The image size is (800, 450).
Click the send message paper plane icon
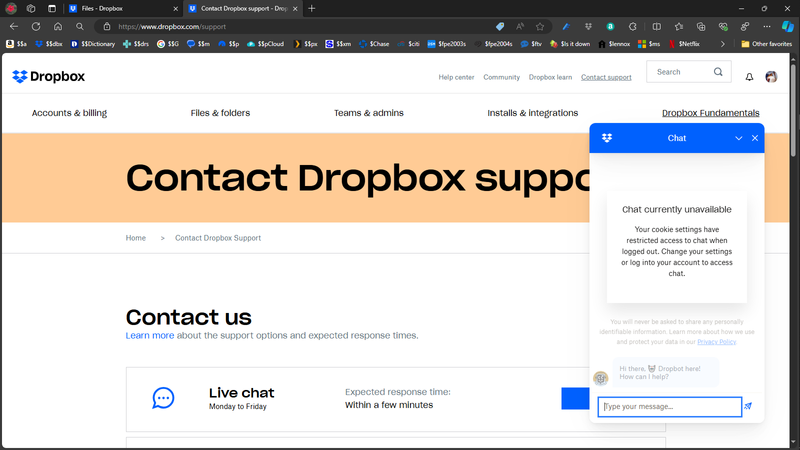[x=748, y=406]
